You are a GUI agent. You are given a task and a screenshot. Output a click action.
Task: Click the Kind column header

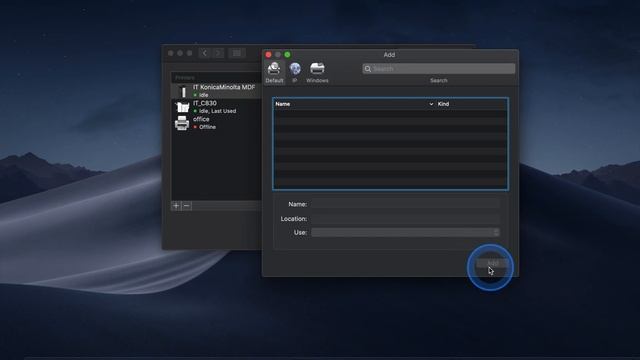pyautogui.click(x=443, y=104)
